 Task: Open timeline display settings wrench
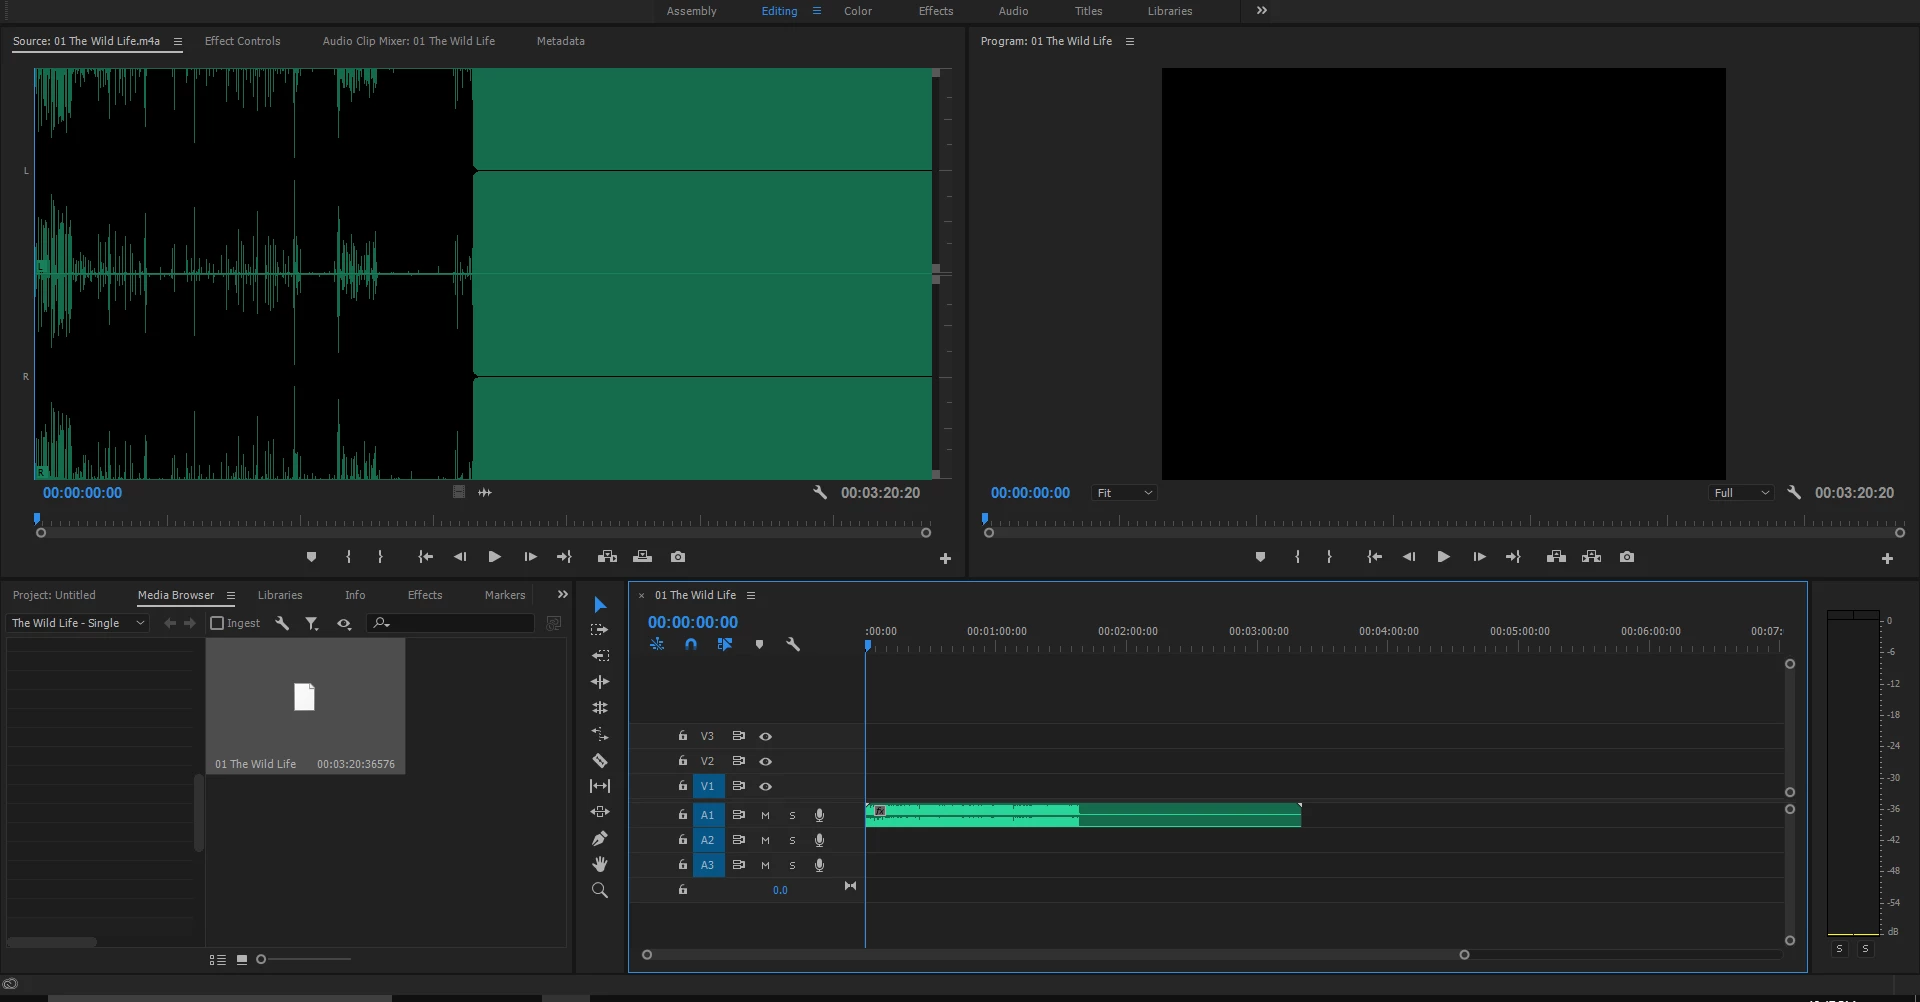pos(793,645)
